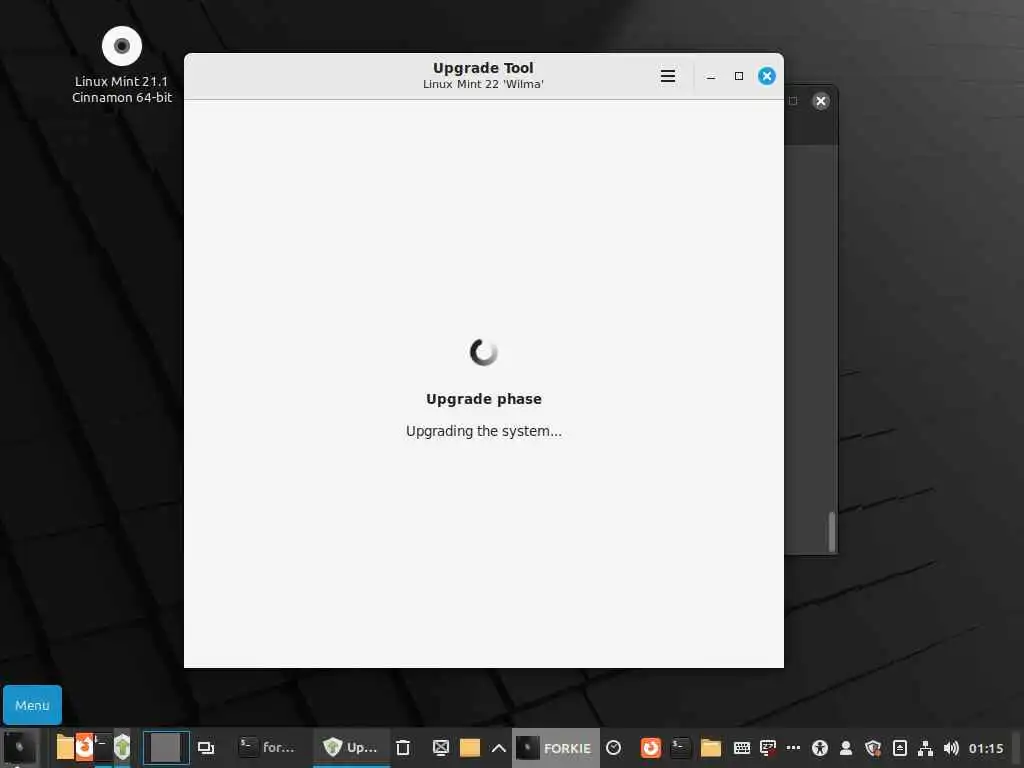Click the overlapping-windows icon next to the workspace thumbnail

pyautogui.click(x=206, y=748)
